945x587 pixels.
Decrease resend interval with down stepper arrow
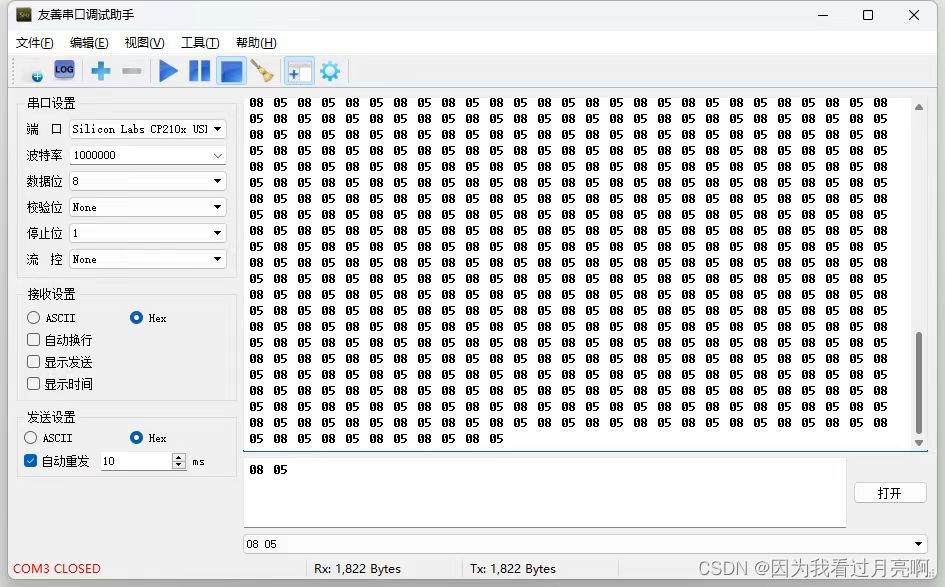click(179, 465)
